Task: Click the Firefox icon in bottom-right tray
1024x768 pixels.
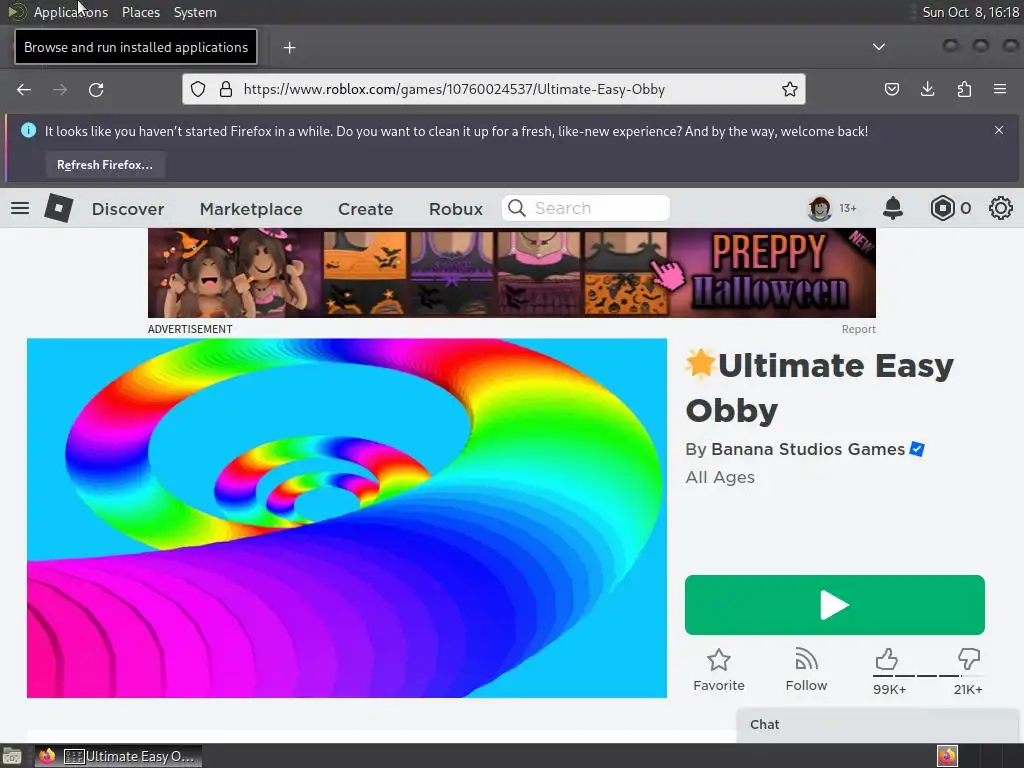Action: 947,756
